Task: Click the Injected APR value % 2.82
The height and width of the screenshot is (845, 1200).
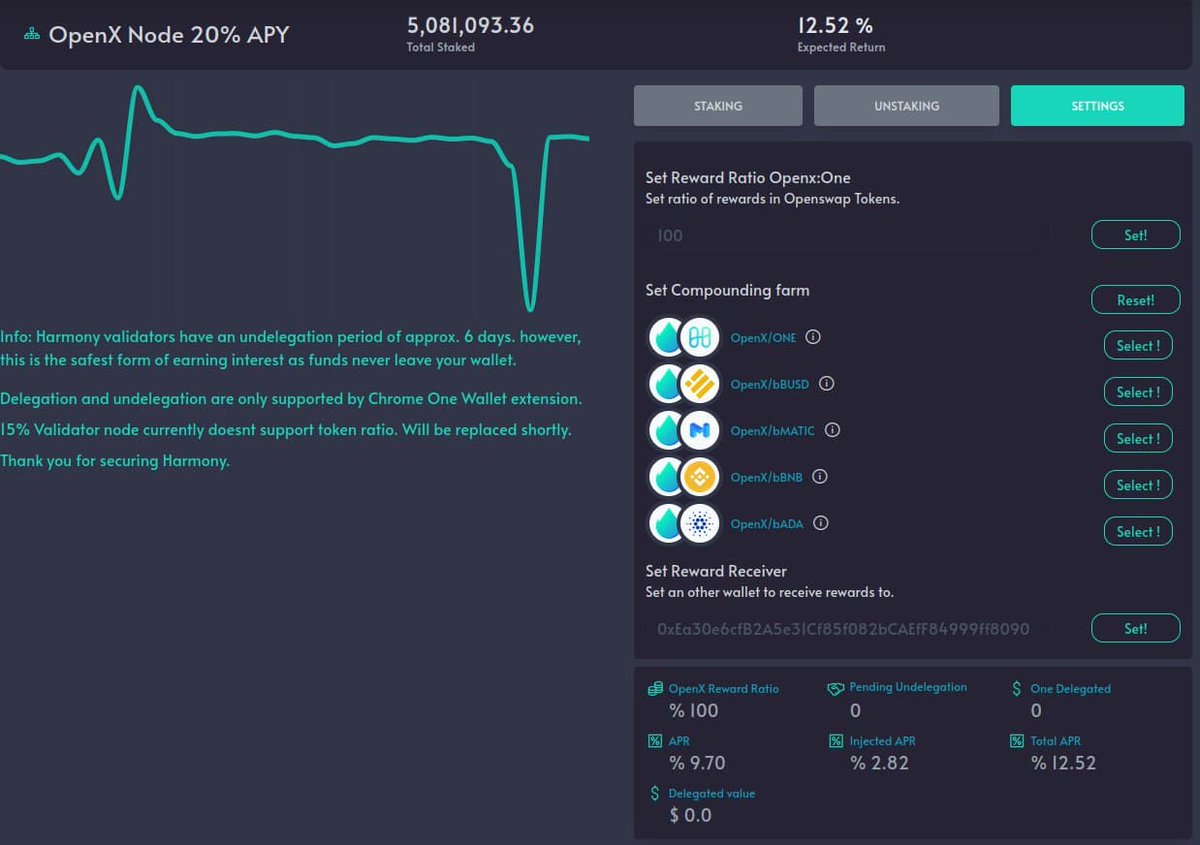Action: pyautogui.click(x=879, y=763)
